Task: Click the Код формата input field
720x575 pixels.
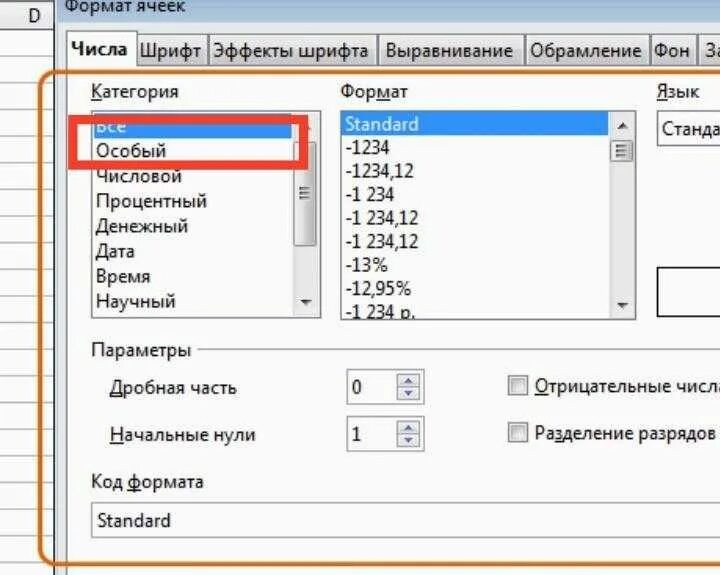Action: pos(406,520)
